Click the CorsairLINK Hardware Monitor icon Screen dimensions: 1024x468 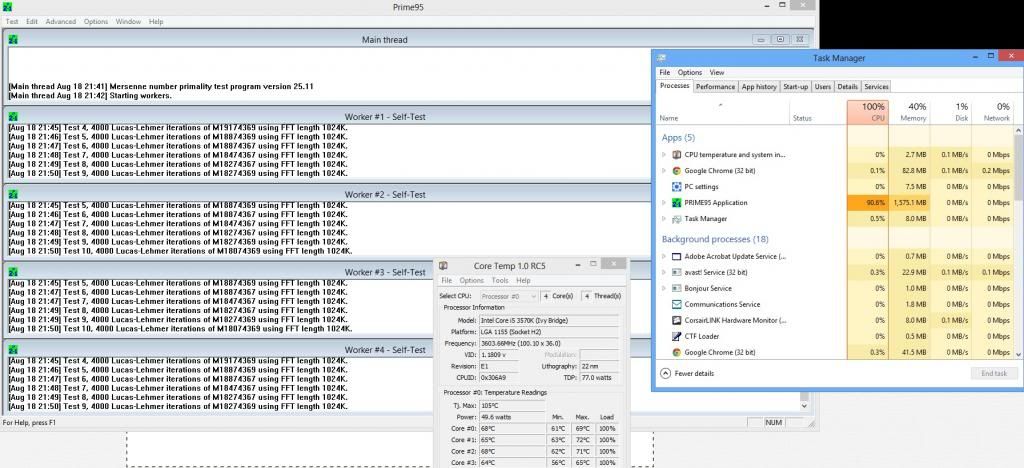click(677, 320)
